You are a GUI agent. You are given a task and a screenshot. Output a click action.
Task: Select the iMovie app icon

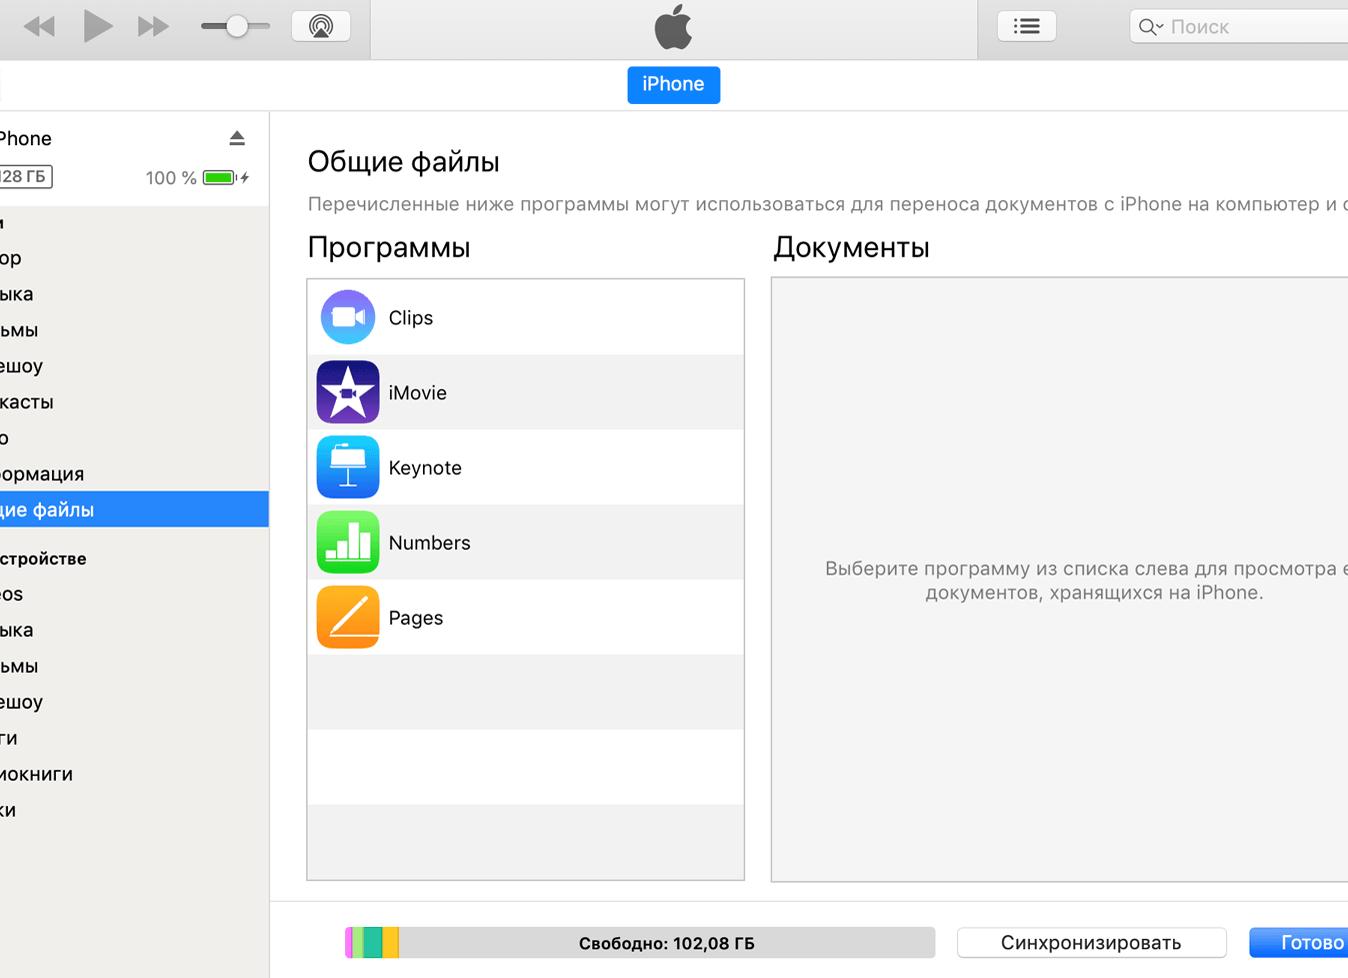tap(348, 392)
